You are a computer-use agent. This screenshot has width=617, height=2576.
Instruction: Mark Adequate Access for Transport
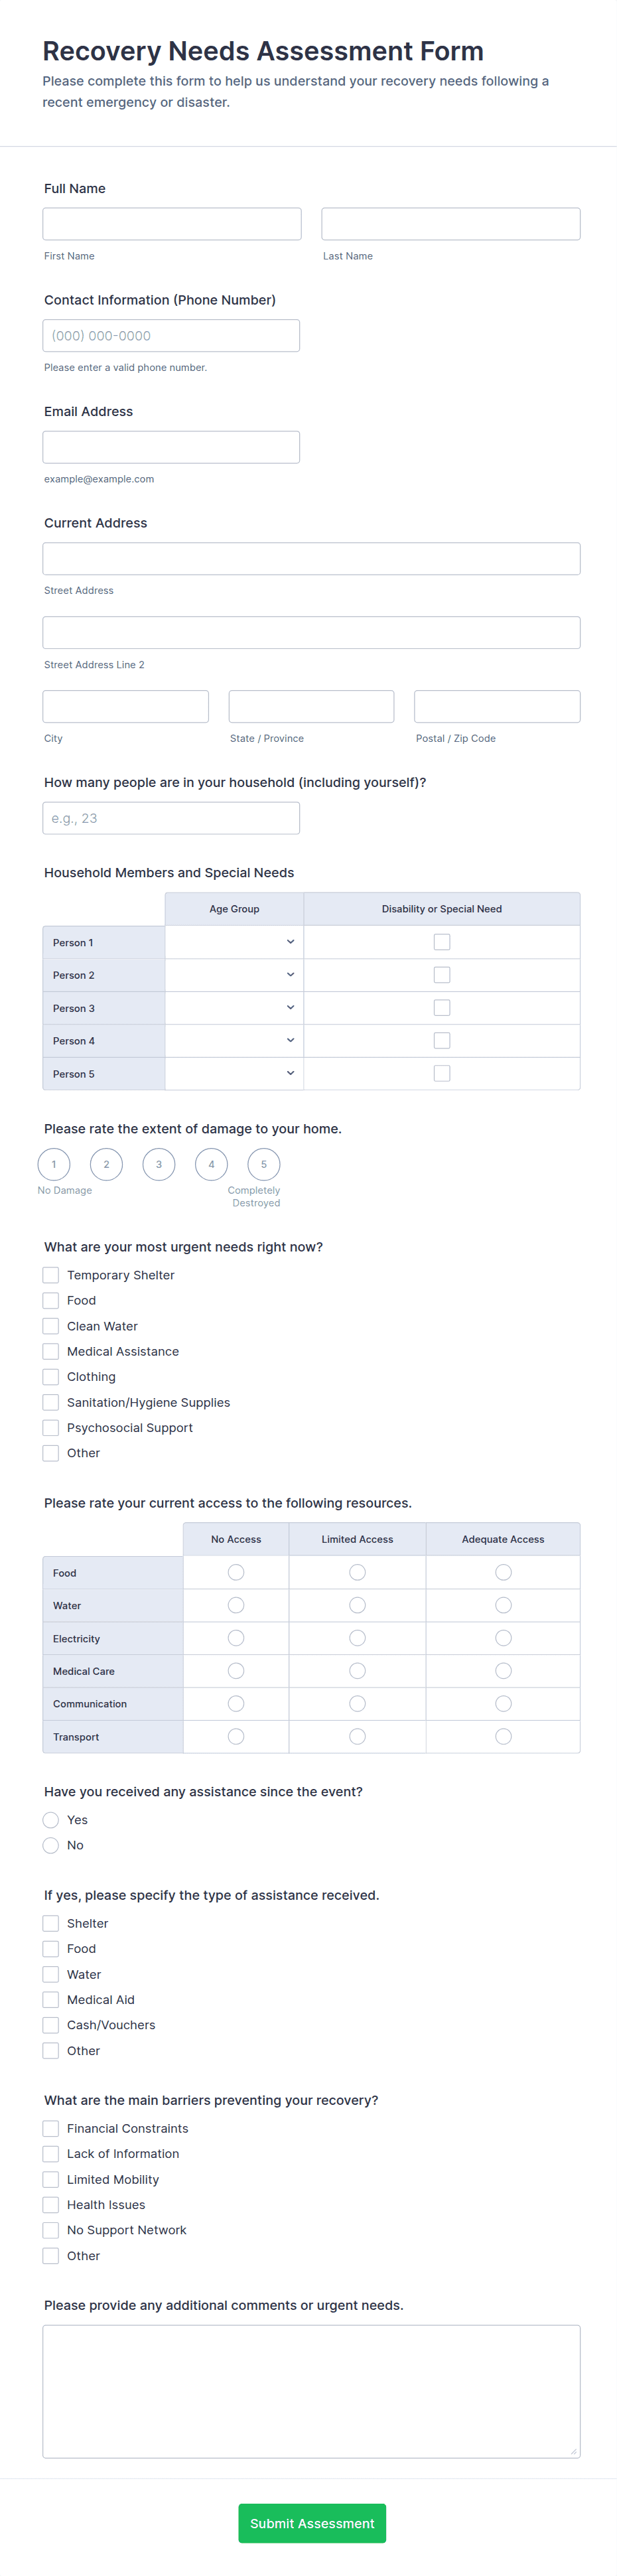pos(503,1736)
